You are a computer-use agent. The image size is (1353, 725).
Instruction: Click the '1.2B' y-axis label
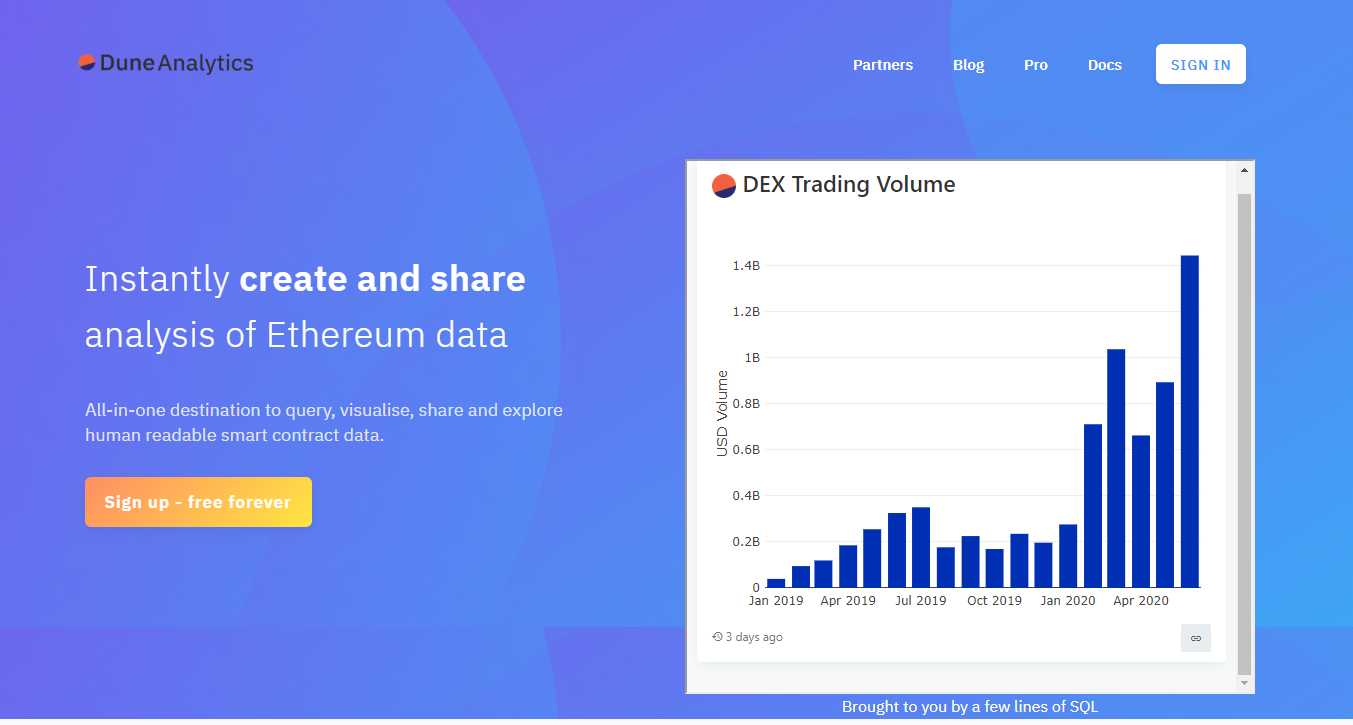[746, 312]
